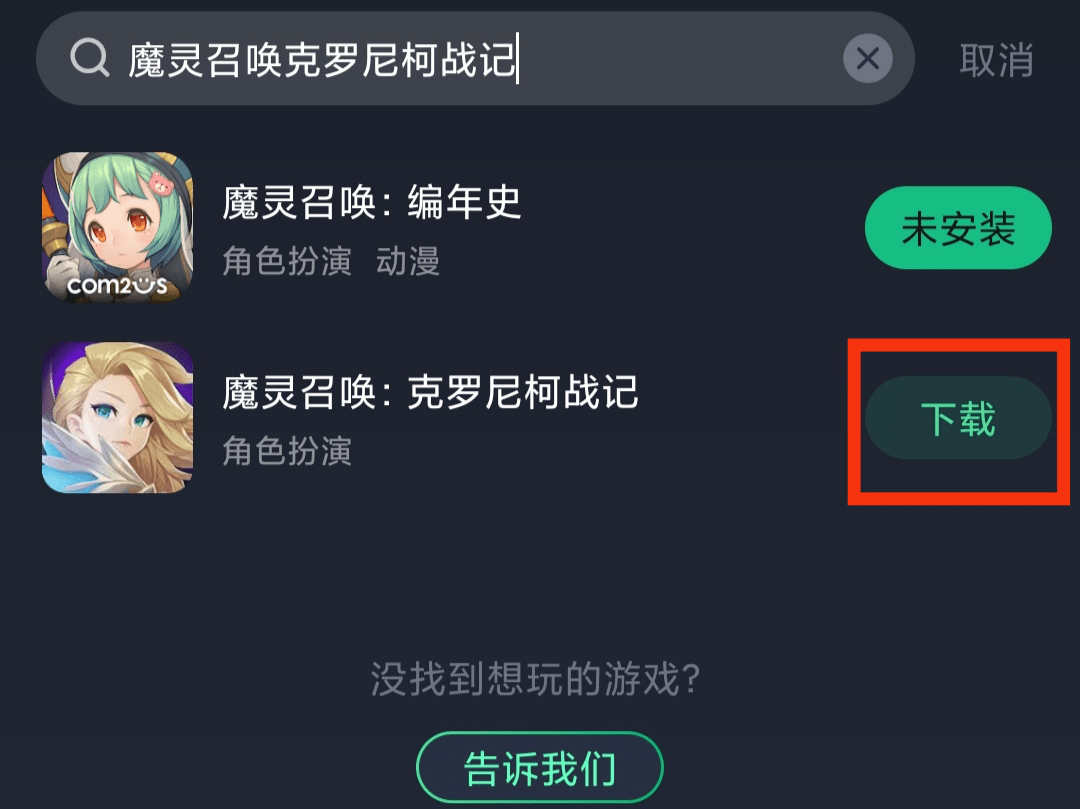
Task: Place cursor after 战记 in search box
Action: (x=518, y=60)
